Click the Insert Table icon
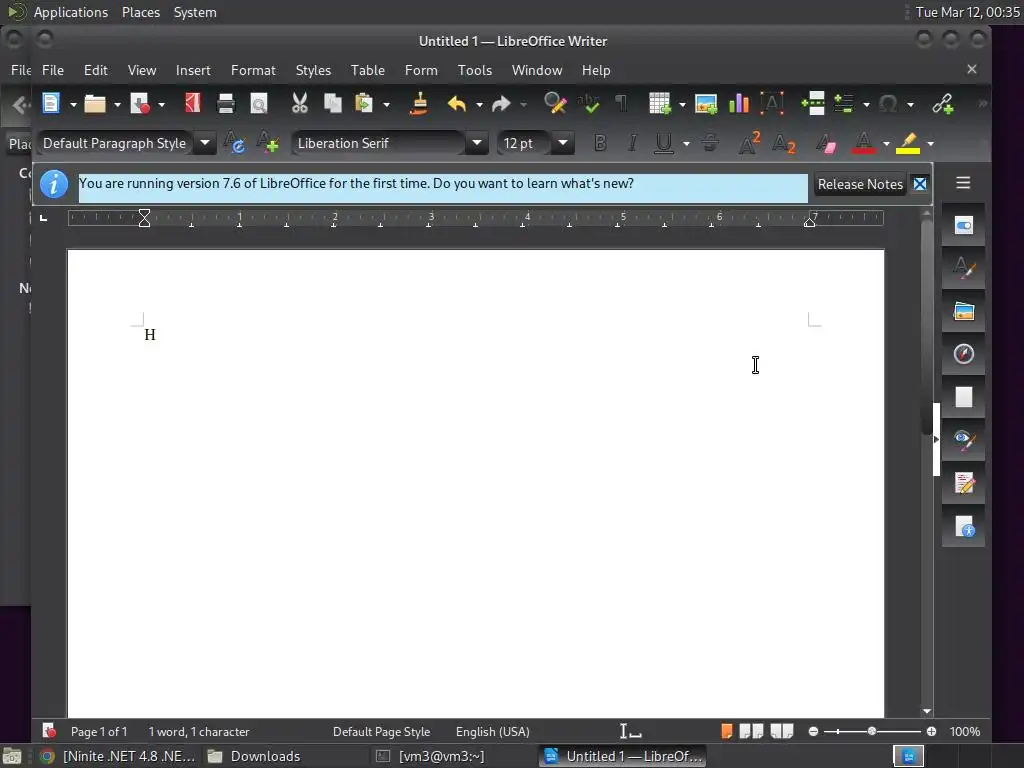The width and height of the screenshot is (1024, 768). [x=660, y=103]
